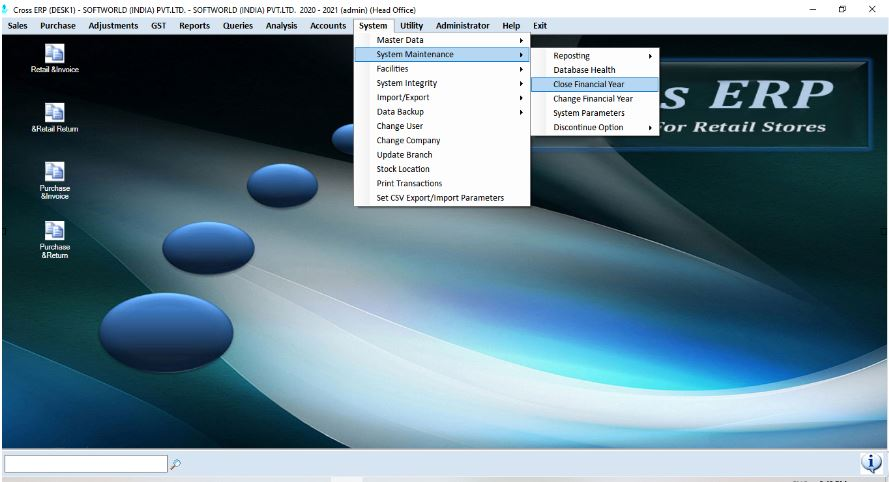The height and width of the screenshot is (482, 889).
Task: Select Close Financial Year menu entry
Action: point(589,85)
